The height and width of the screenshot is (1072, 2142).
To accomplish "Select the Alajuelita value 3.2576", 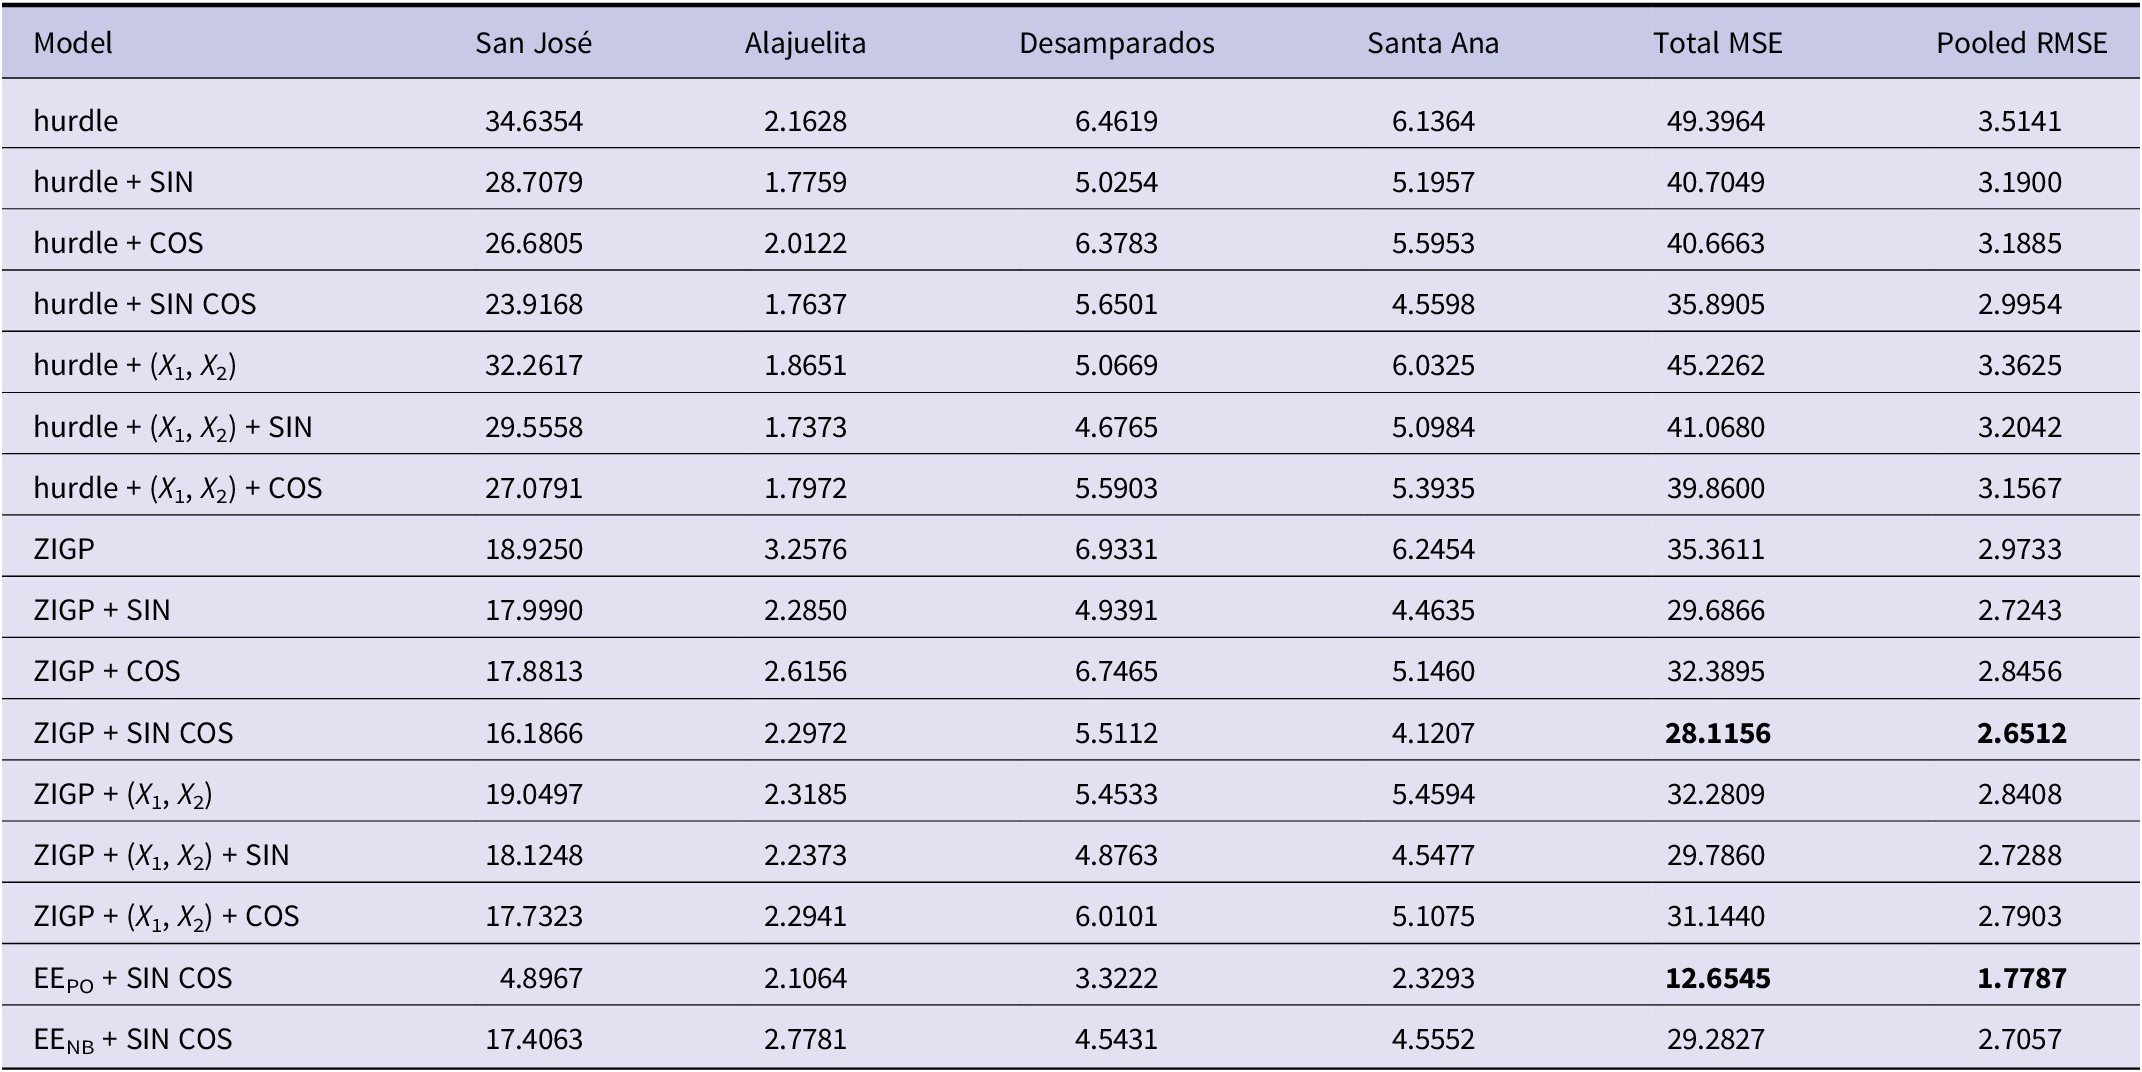I will tap(805, 549).
